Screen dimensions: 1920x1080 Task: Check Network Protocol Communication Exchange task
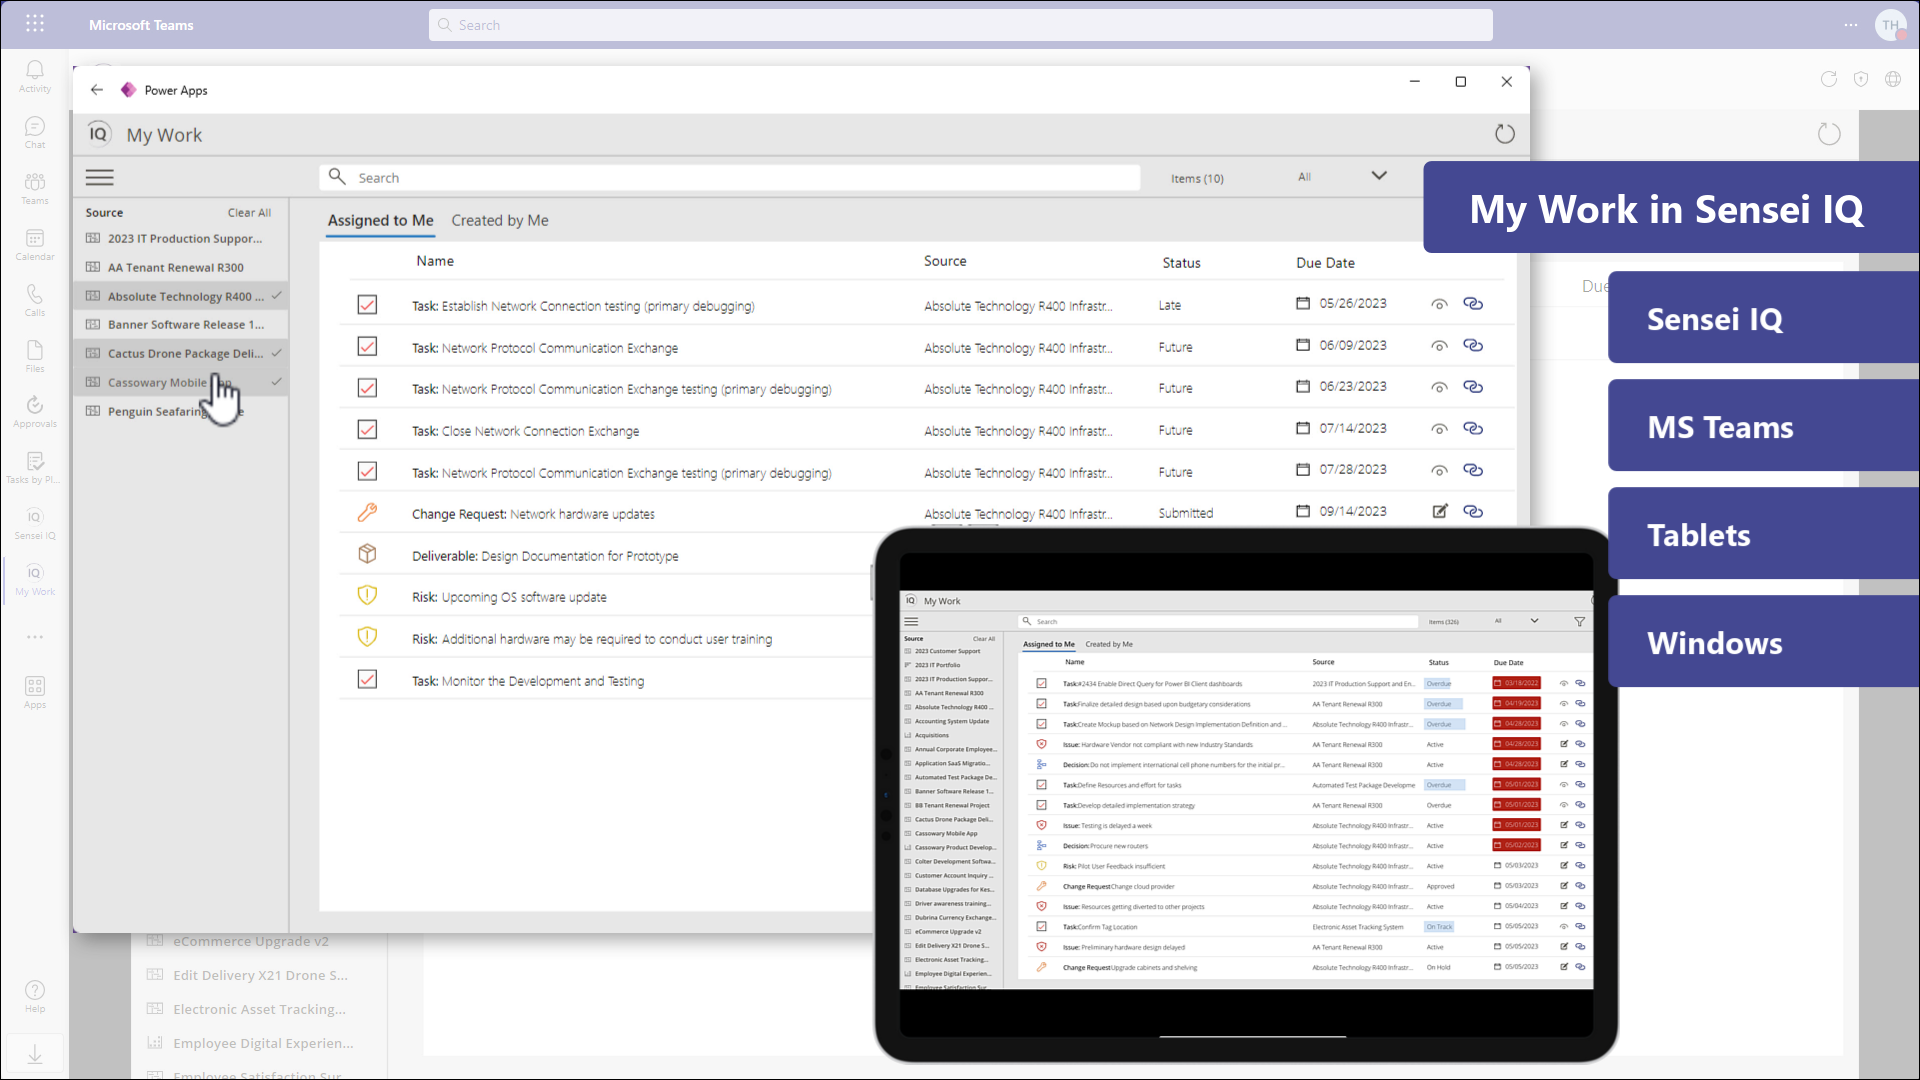point(367,347)
